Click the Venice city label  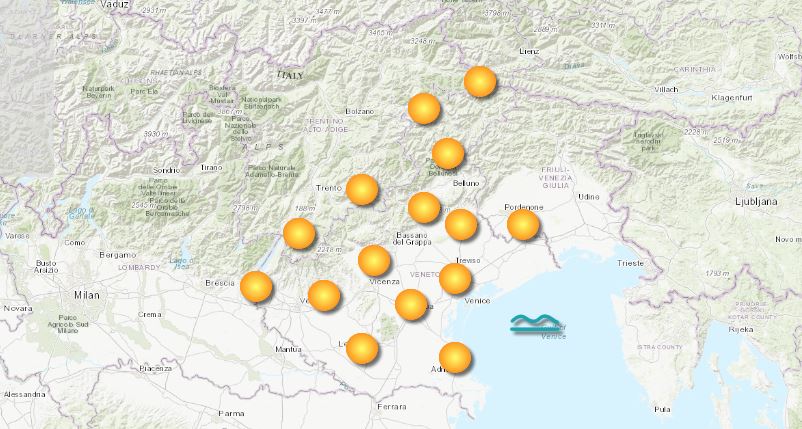pyautogui.click(x=477, y=301)
